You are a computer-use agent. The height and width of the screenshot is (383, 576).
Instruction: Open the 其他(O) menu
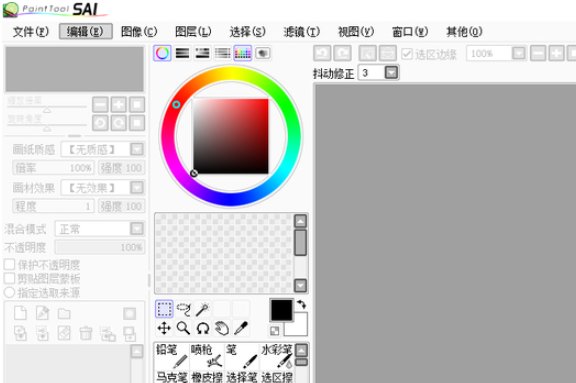(x=464, y=32)
